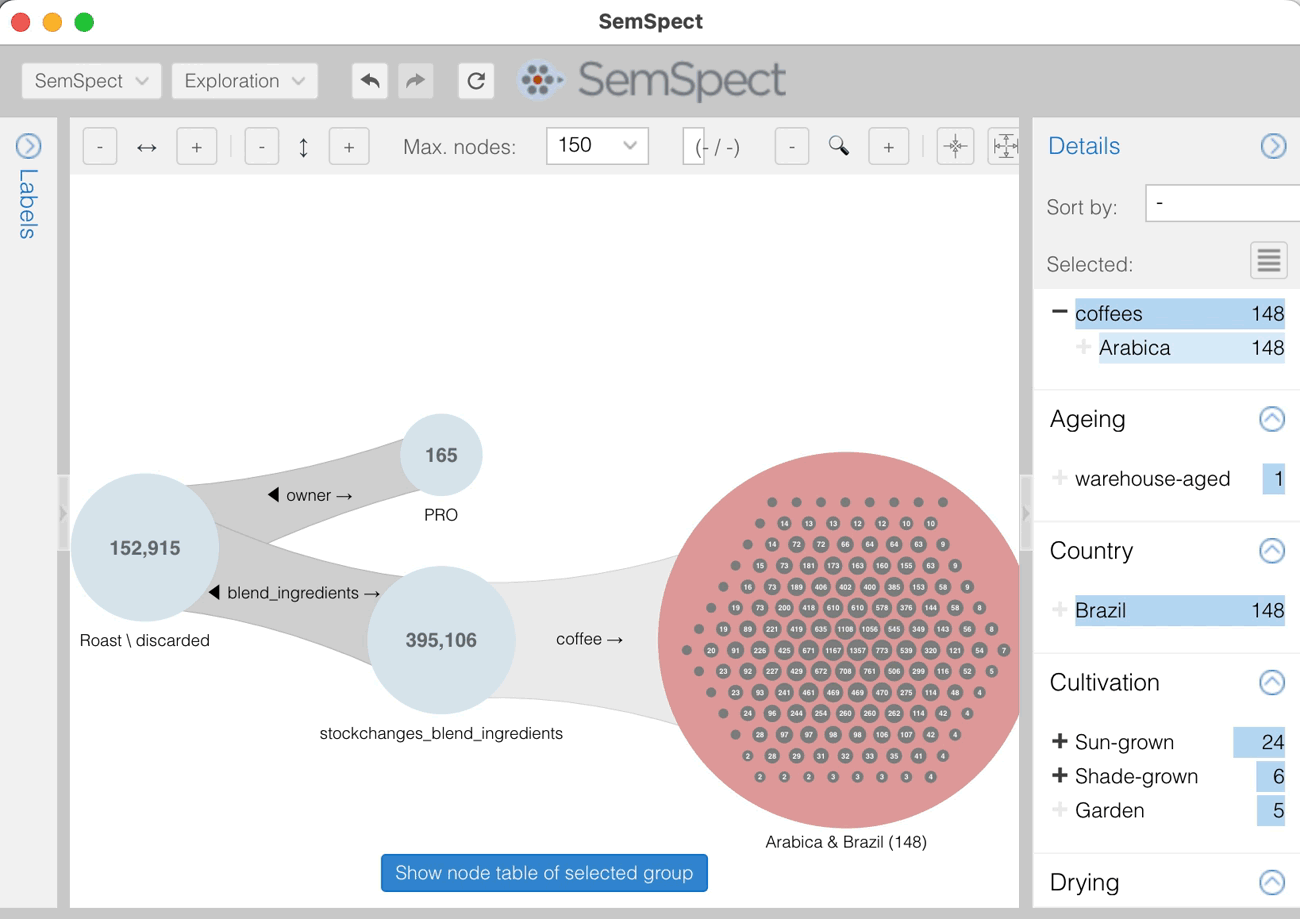Click the SemSpect logo
Image resolution: width=1300 pixels, height=919 pixels.
(x=651, y=80)
